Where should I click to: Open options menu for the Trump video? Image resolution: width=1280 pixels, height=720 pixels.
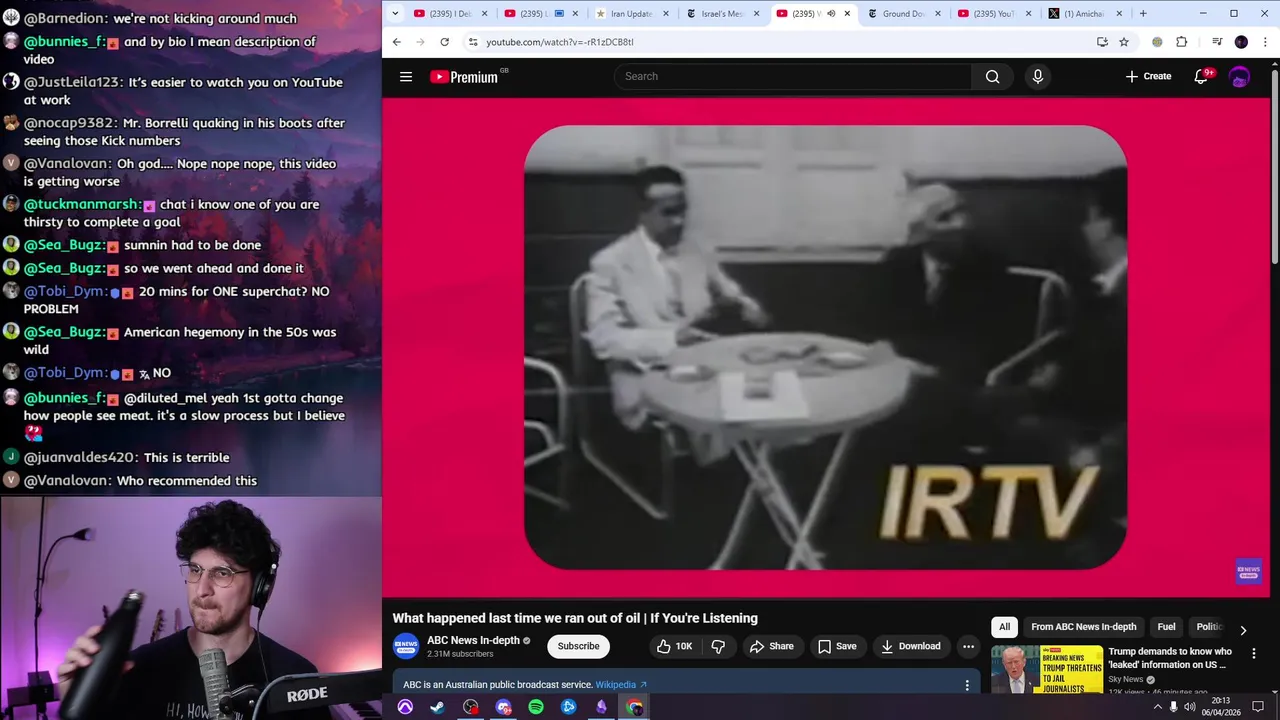click(x=1254, y=653)
